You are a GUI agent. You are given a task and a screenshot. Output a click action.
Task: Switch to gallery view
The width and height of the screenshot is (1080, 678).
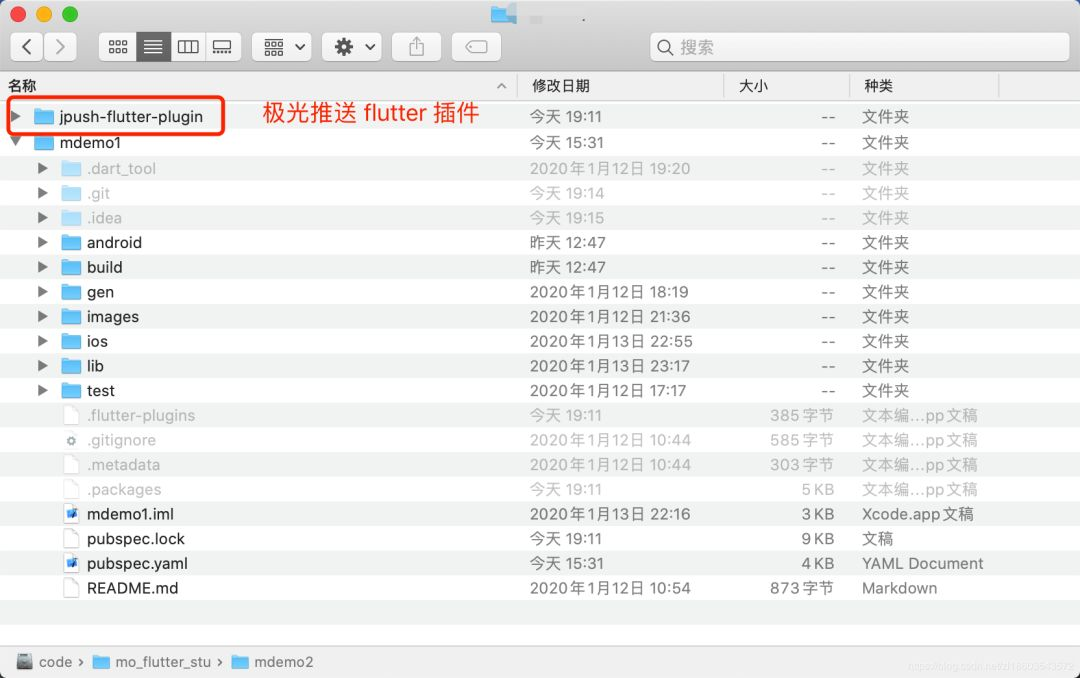tap(222, 47)
